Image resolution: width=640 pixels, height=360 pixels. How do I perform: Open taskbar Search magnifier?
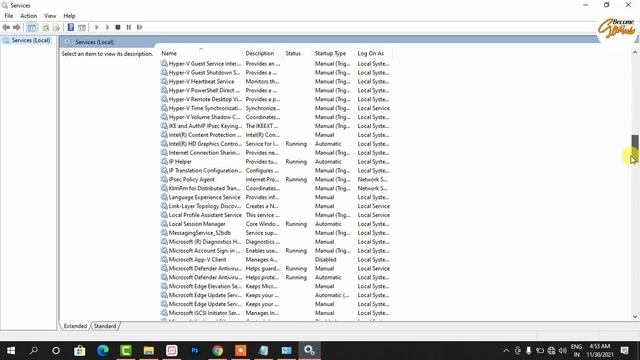pyautogui.click(x=33, y=351)
